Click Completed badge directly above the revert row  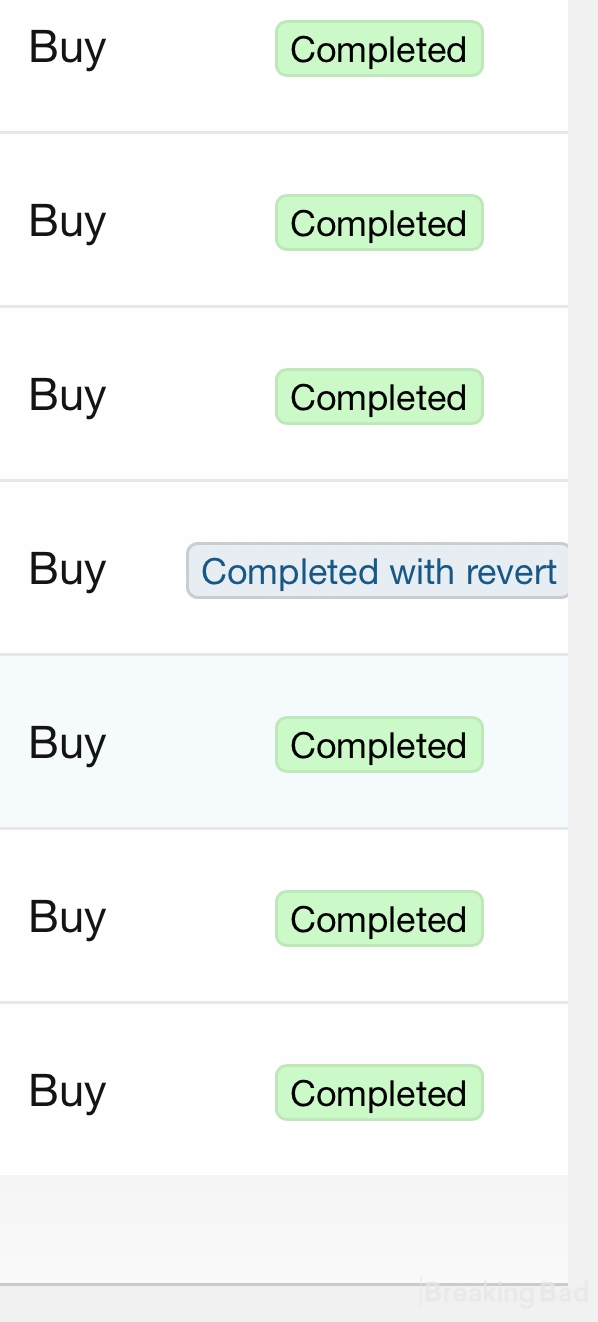click(379, 397)
